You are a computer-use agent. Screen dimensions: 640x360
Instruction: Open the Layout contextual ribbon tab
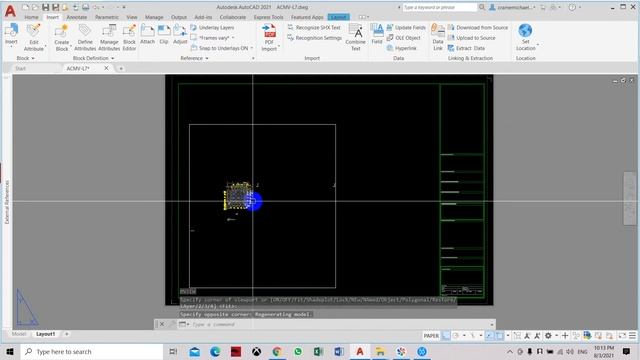point(338,17)
